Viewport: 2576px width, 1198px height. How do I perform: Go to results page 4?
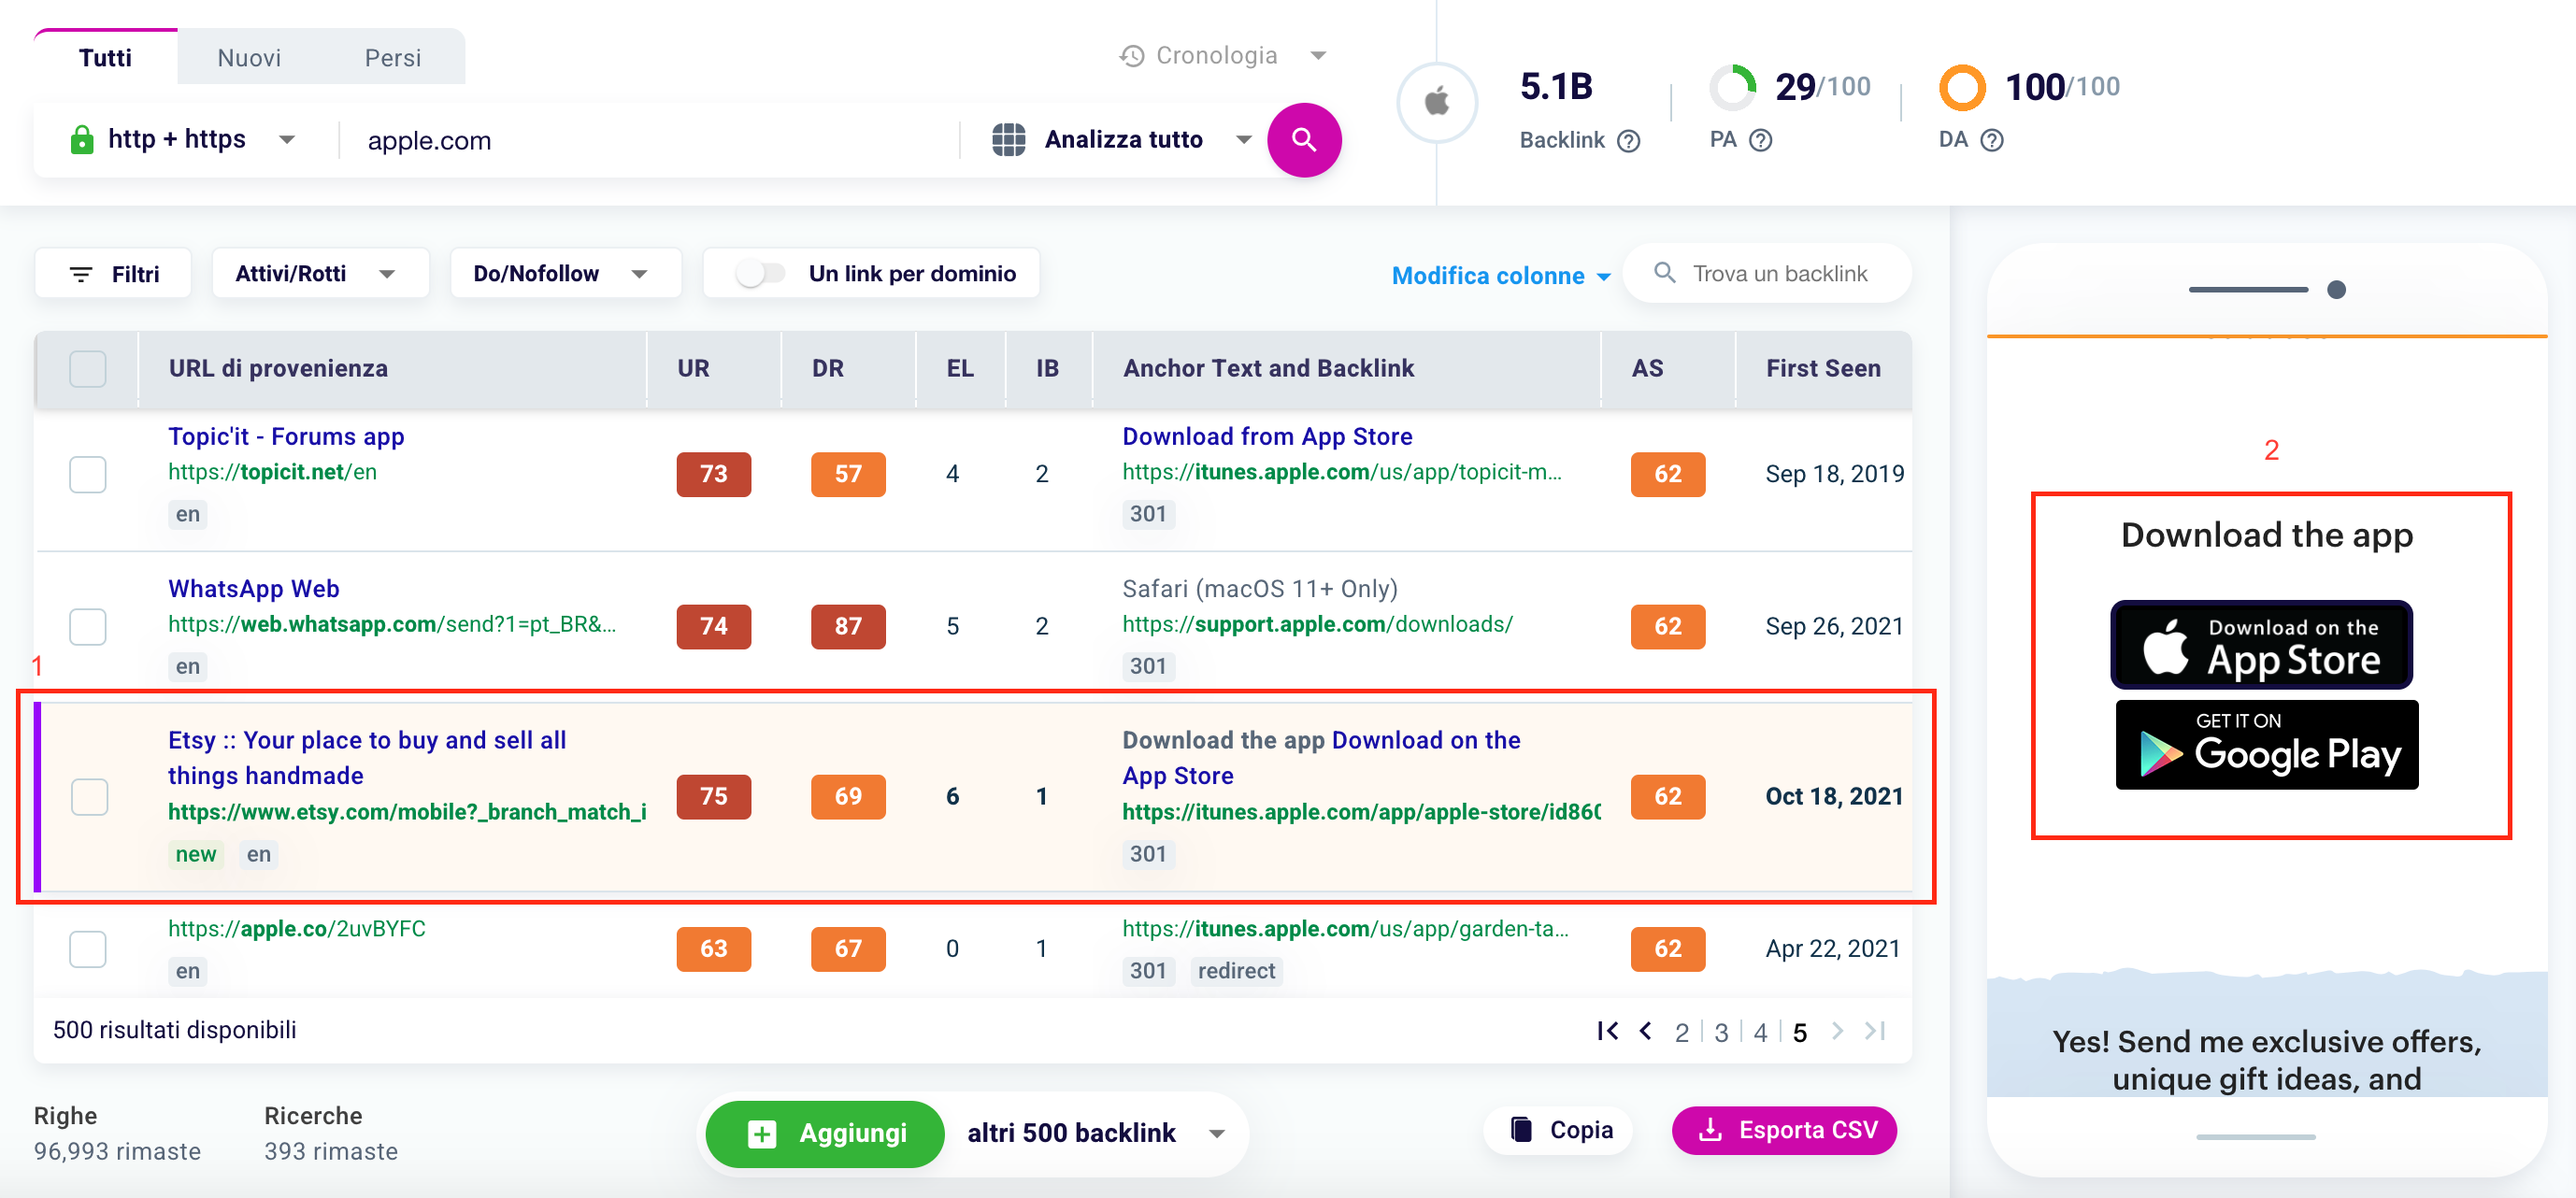click(x=1760, y=1033)
